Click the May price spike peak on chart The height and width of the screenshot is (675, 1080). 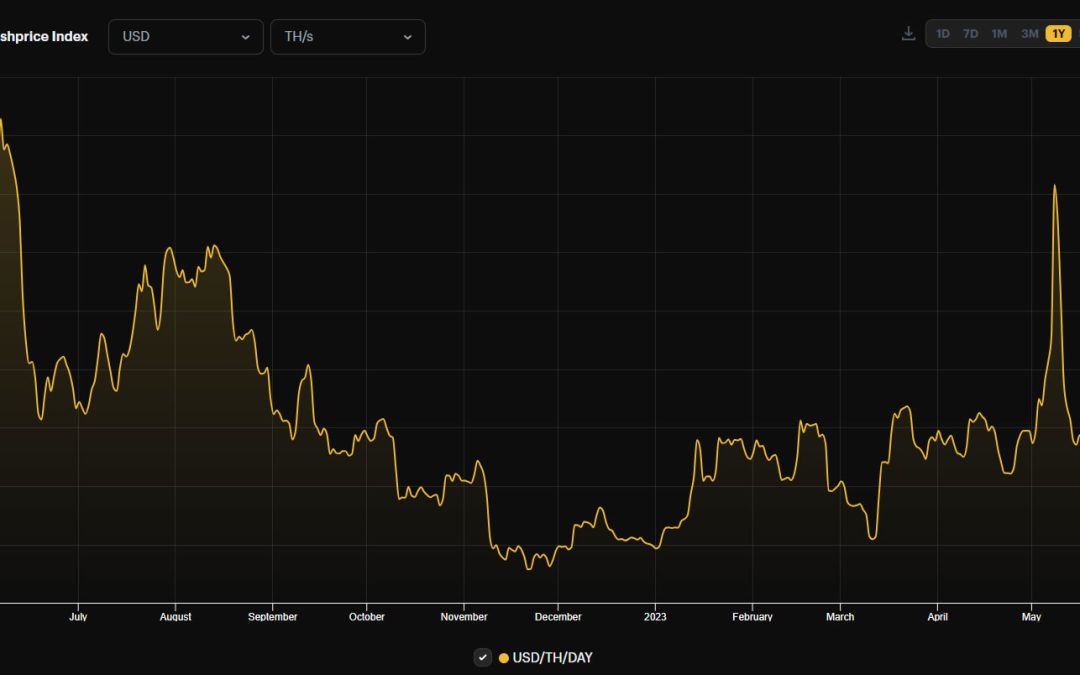[x=1055, y=186]
